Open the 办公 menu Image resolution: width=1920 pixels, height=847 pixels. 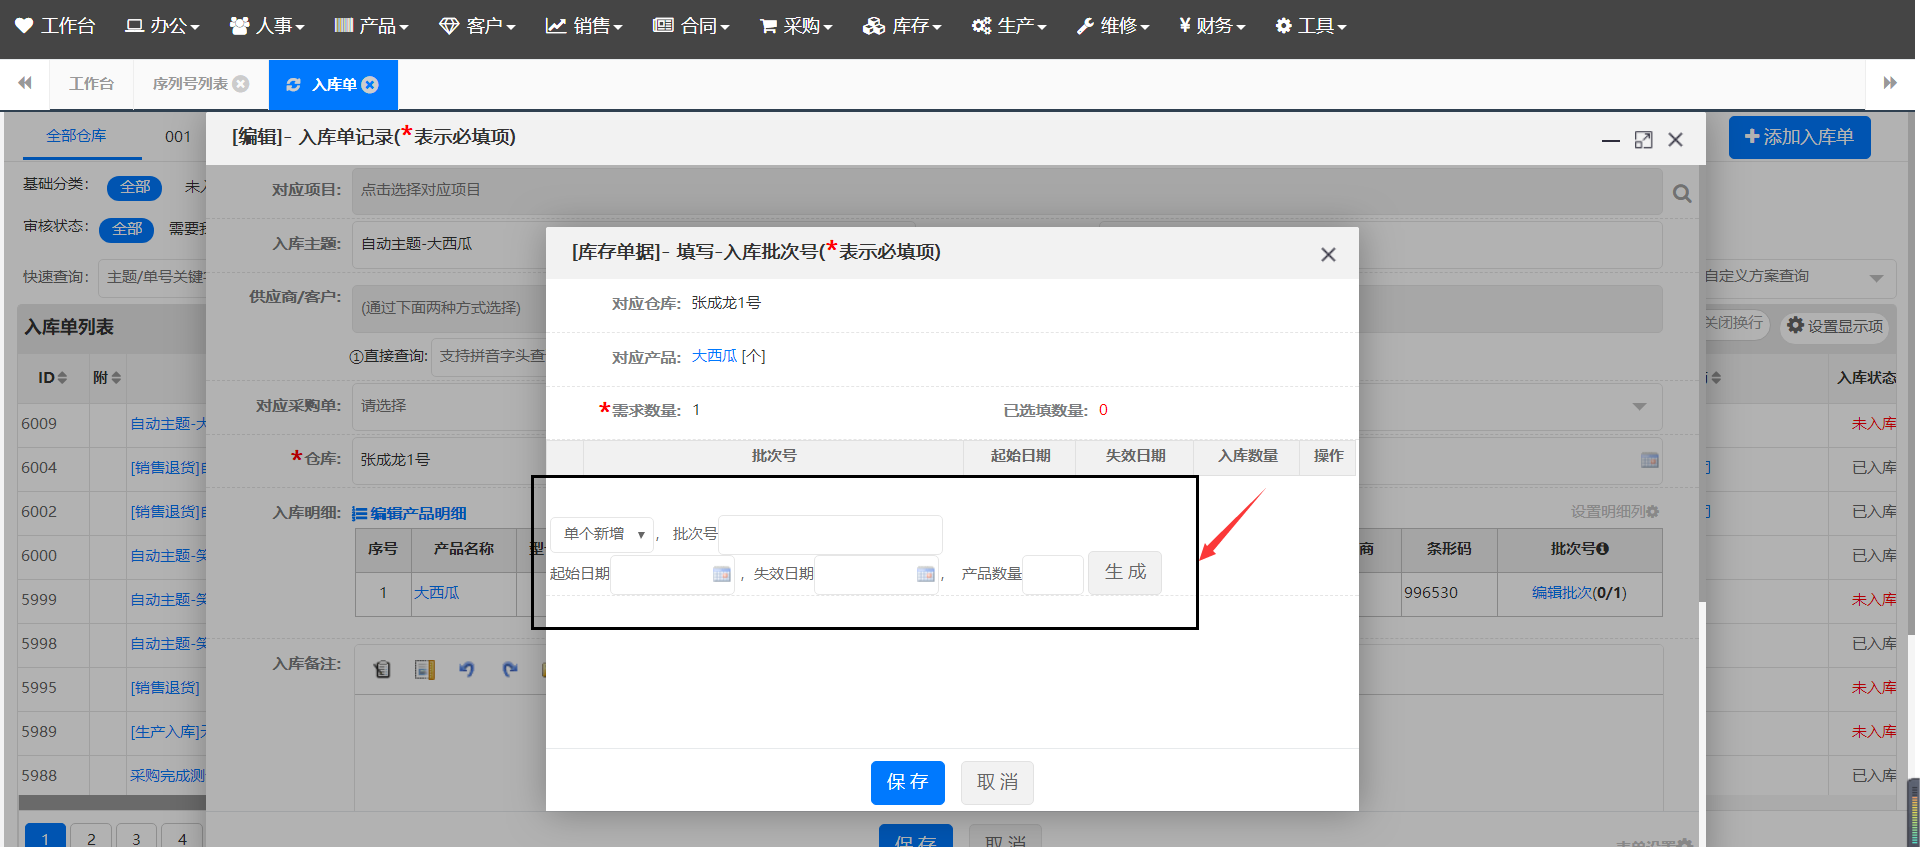(162, 26)
